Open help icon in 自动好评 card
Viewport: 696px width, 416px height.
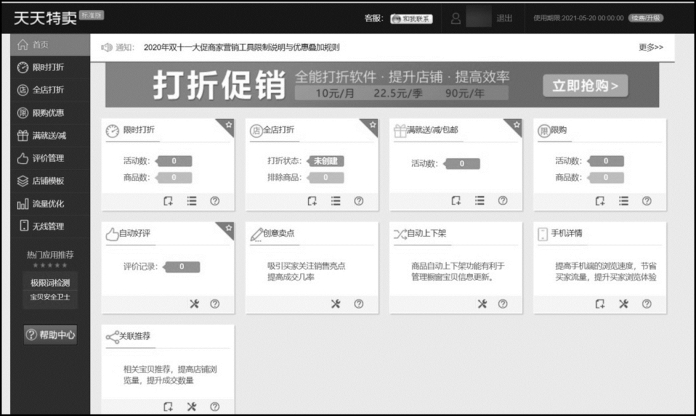click(x=215, y=304)
